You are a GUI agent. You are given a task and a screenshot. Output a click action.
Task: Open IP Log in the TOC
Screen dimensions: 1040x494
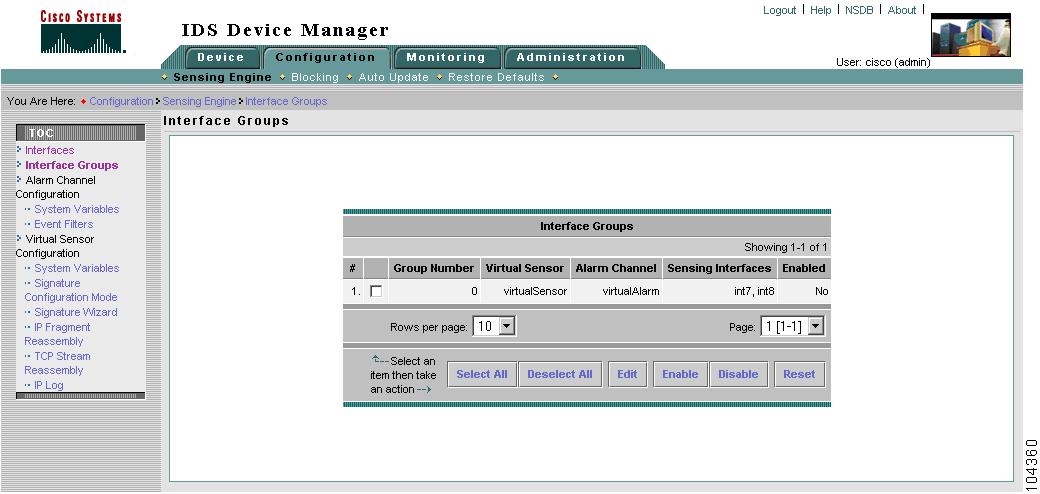[x=48, y=385]
